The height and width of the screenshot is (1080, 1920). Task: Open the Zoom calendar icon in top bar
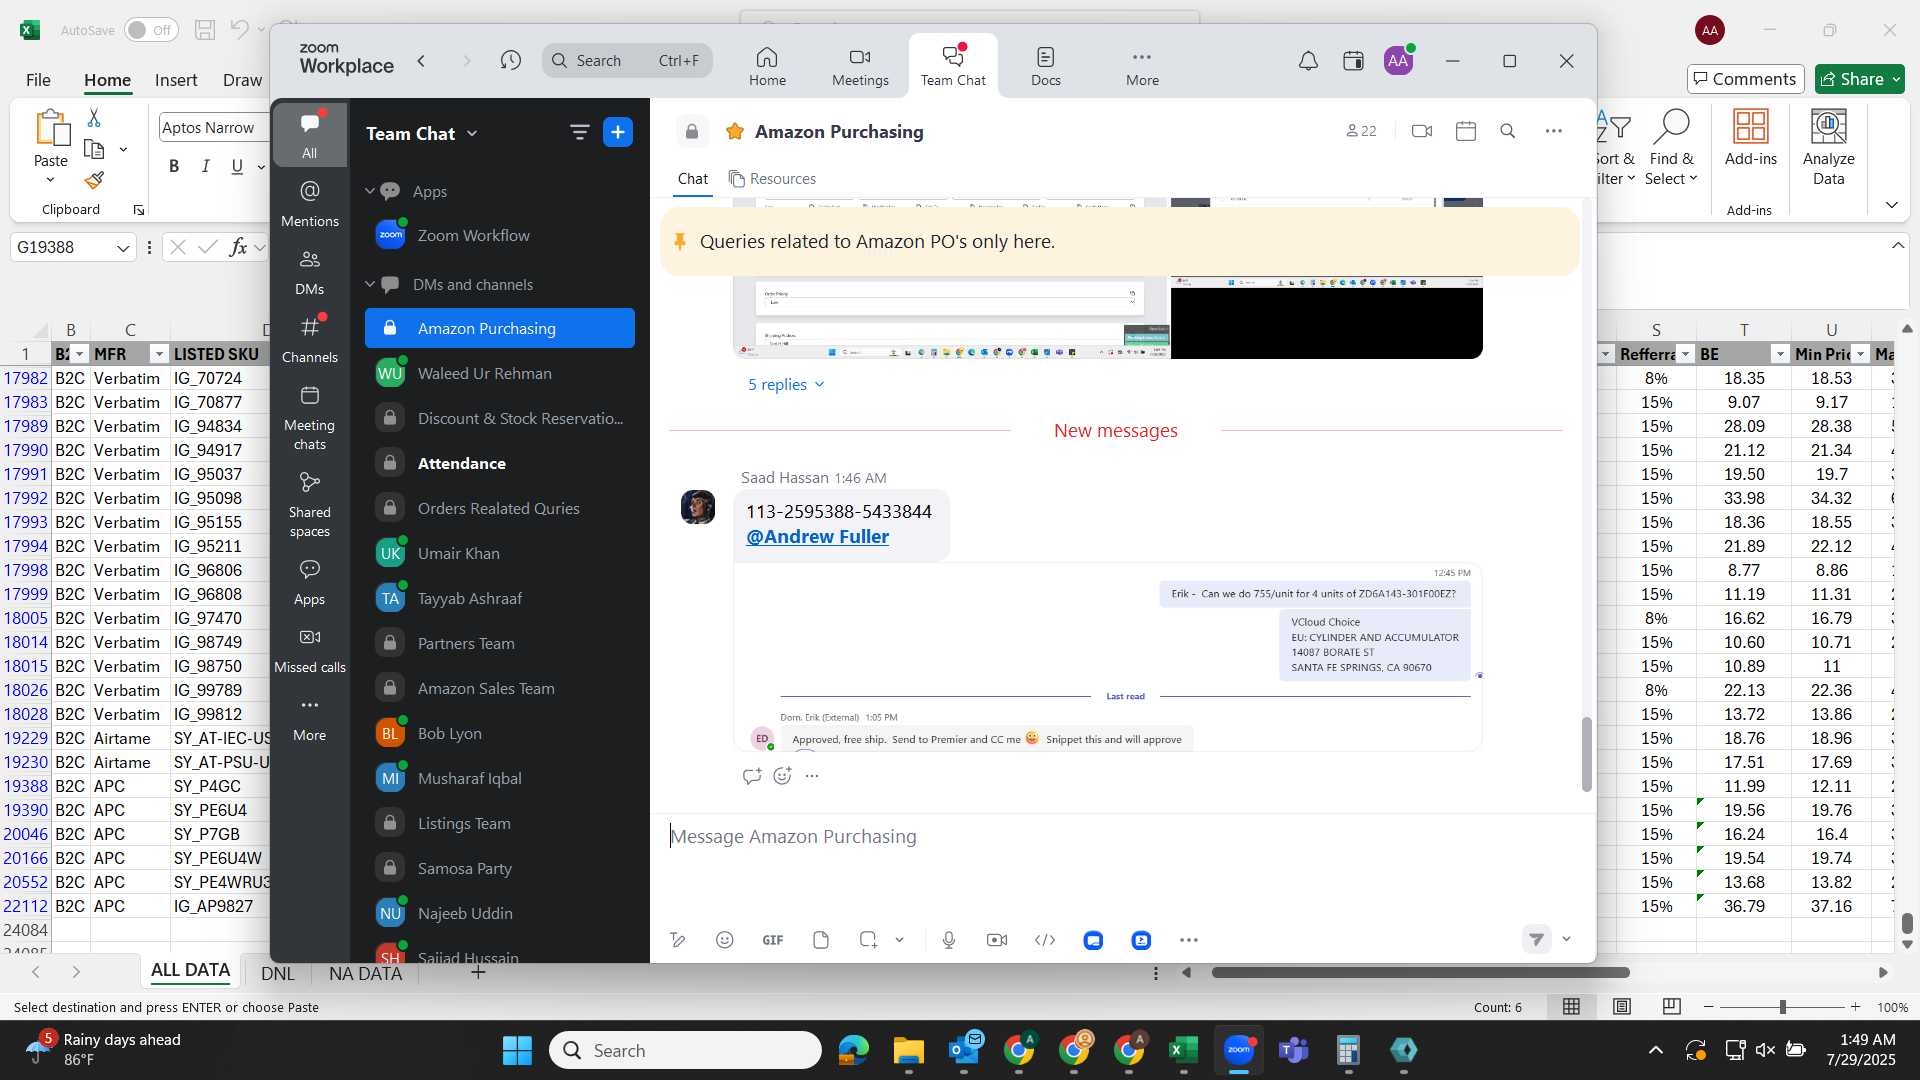(1353, 61)
